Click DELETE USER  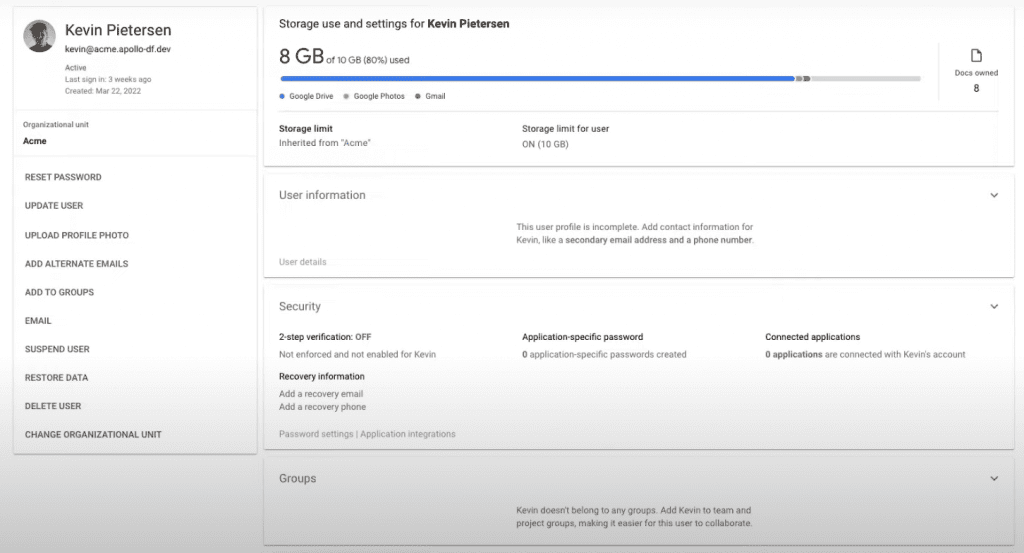pyautogui.click(x=53, y=406)
